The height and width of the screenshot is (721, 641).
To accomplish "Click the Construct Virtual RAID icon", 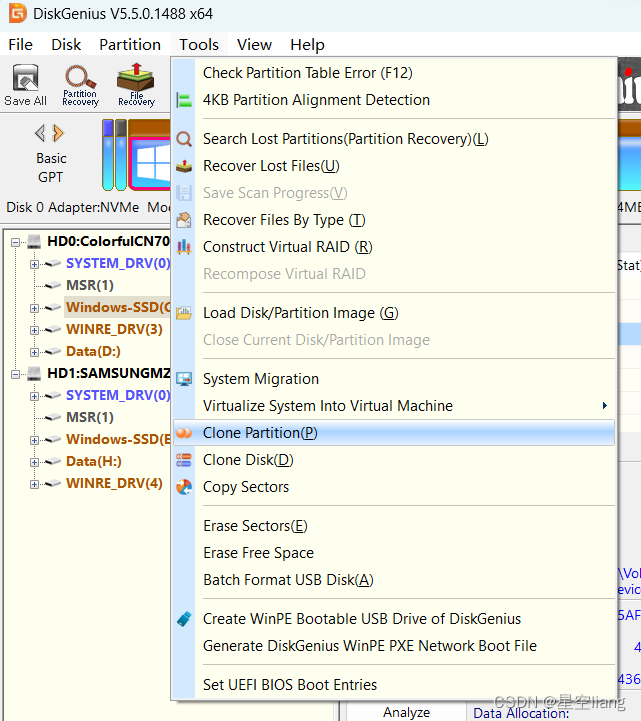I will [x=184, y=247].
